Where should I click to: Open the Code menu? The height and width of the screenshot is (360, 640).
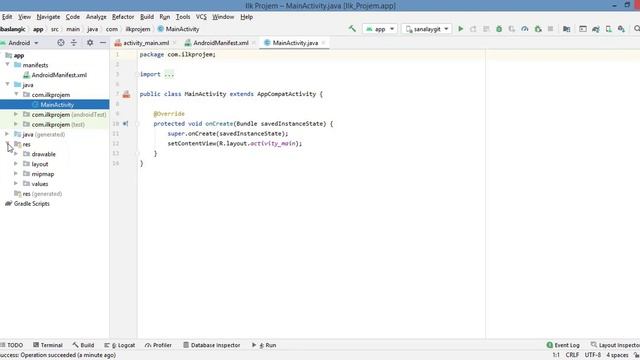tap(73, 17)
